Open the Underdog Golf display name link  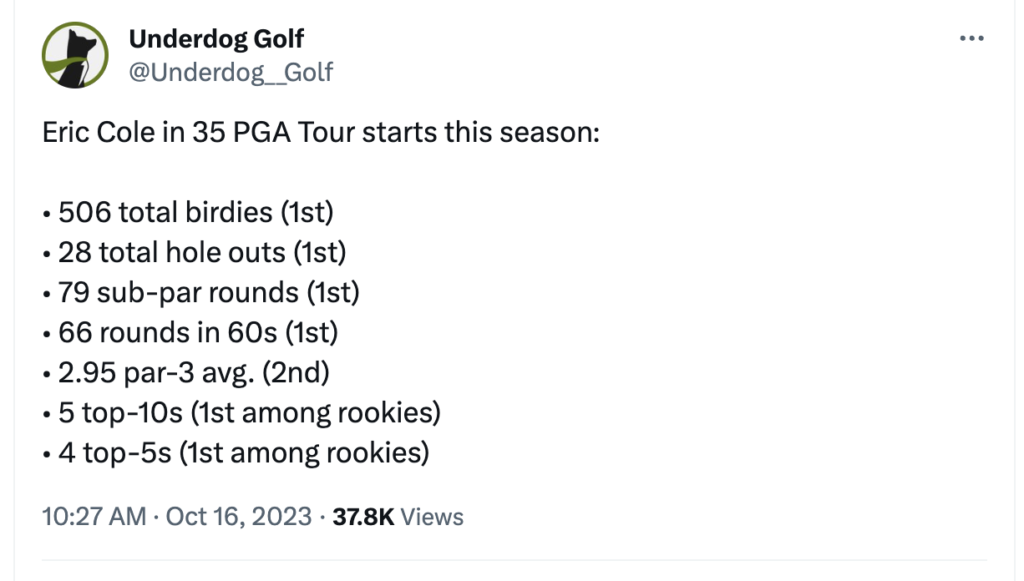point(216,39)
